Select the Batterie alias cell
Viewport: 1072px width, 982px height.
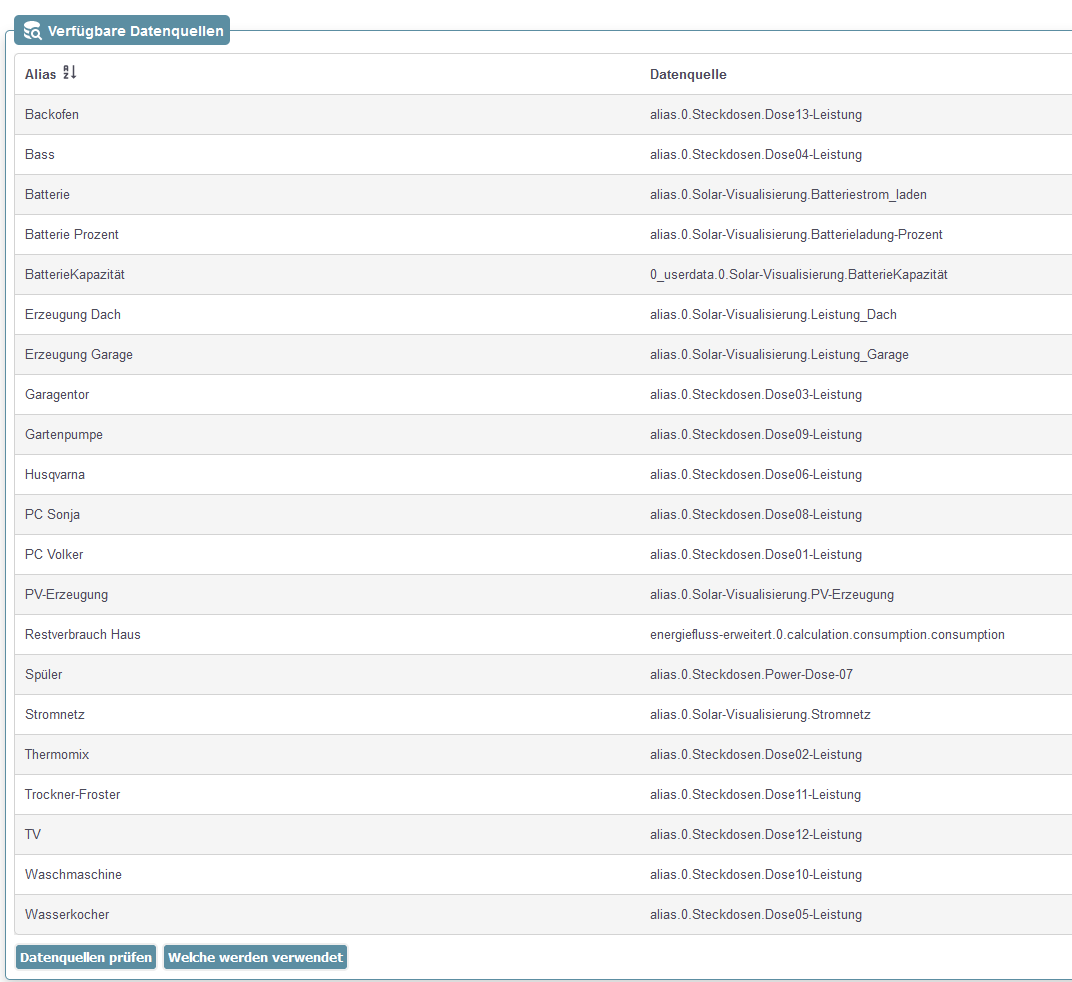click(x=47, y=194)
